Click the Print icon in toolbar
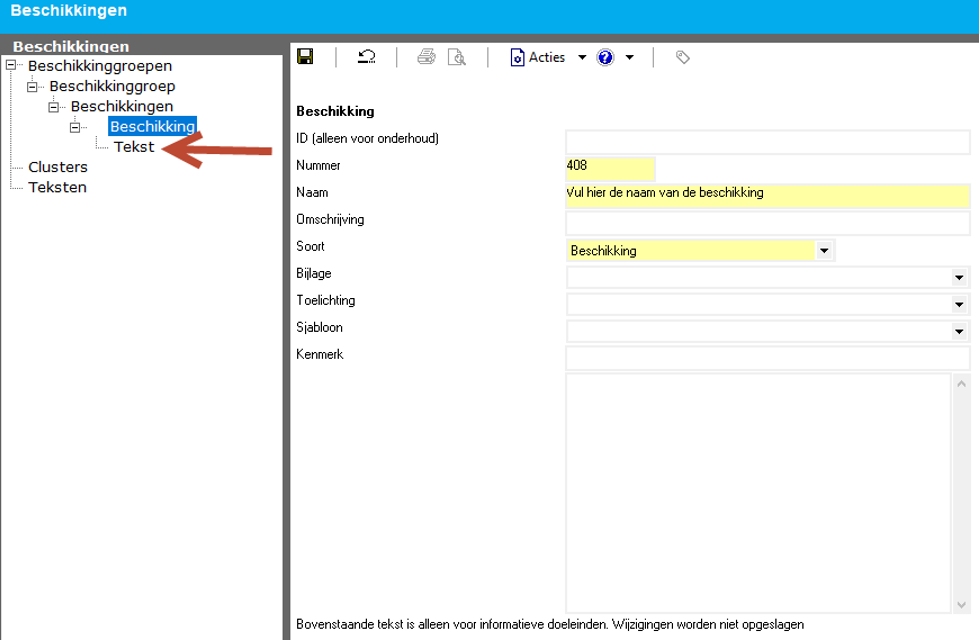The width and height of the screenshot is (980, 641). (426, 57)
